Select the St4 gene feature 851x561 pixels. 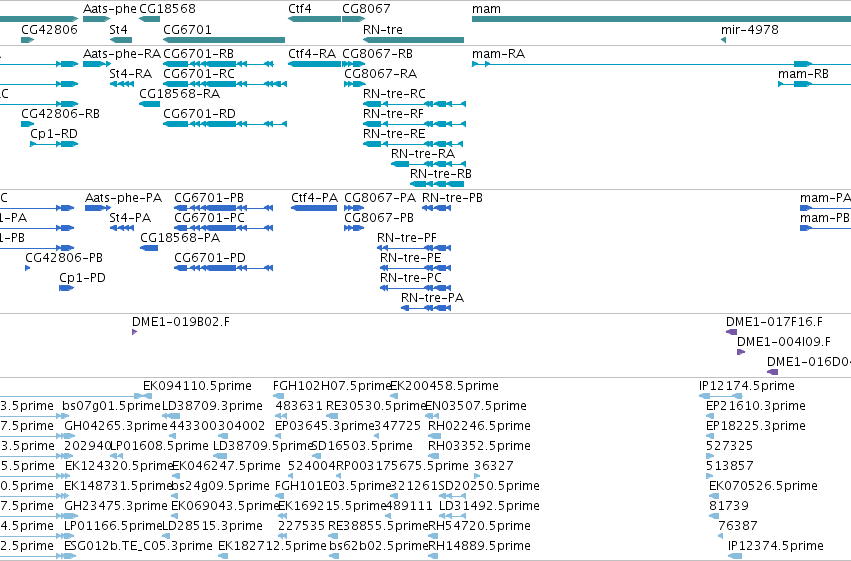tap(120, 40)
